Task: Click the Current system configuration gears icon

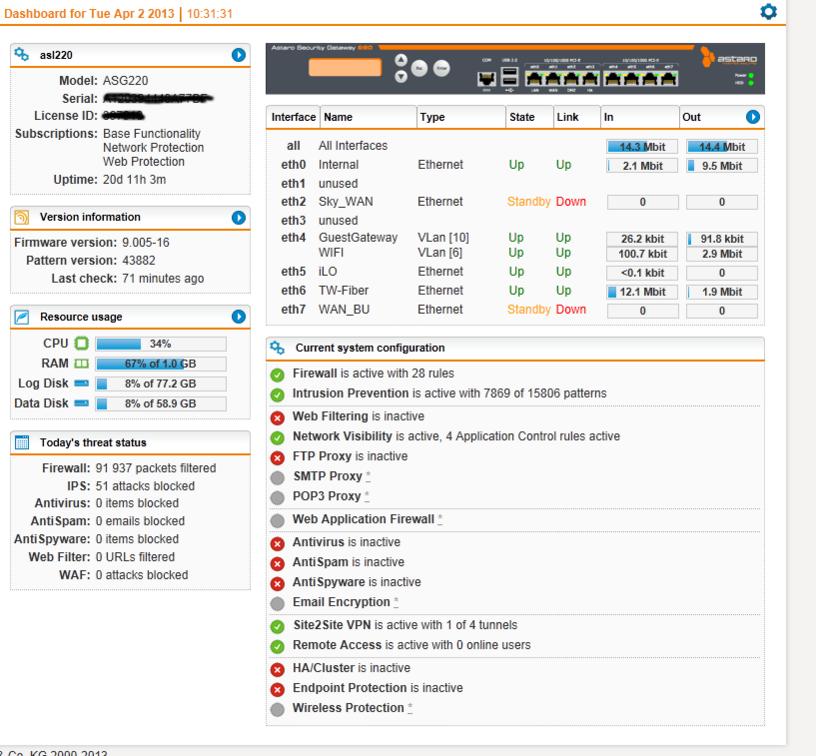Action: tap(277, 348)
